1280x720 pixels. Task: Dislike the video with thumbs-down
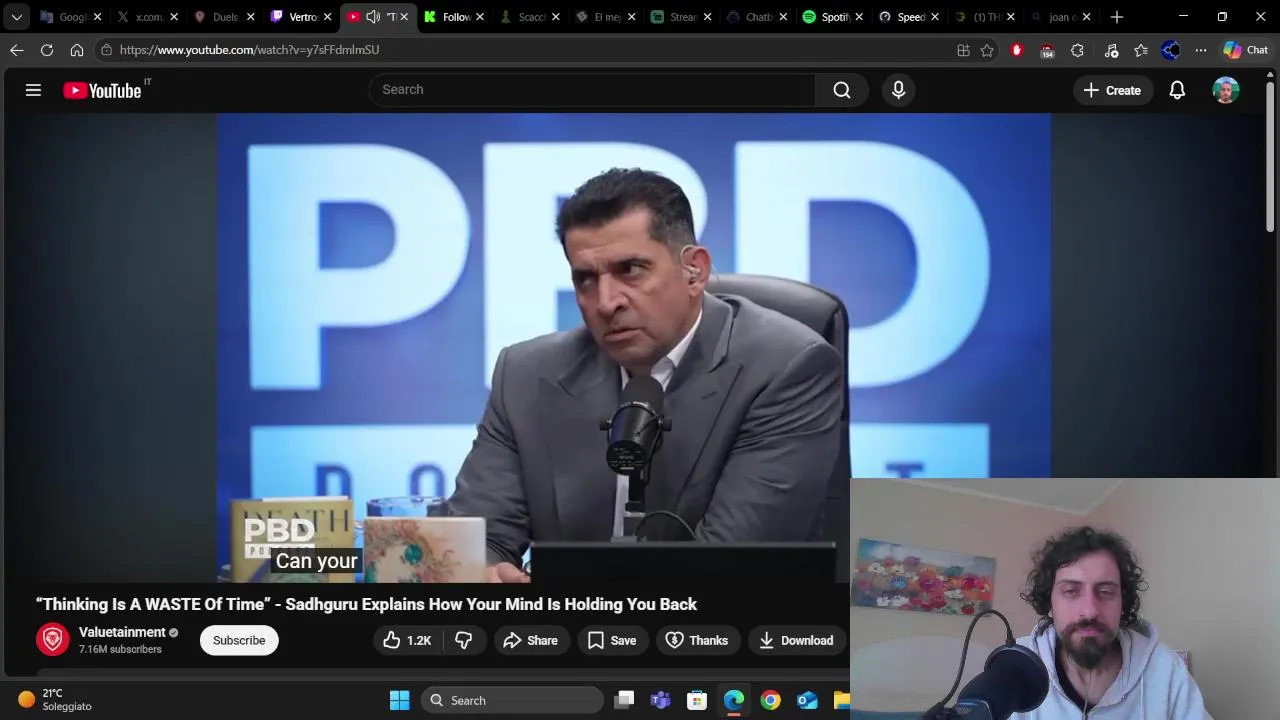(464, 640)
